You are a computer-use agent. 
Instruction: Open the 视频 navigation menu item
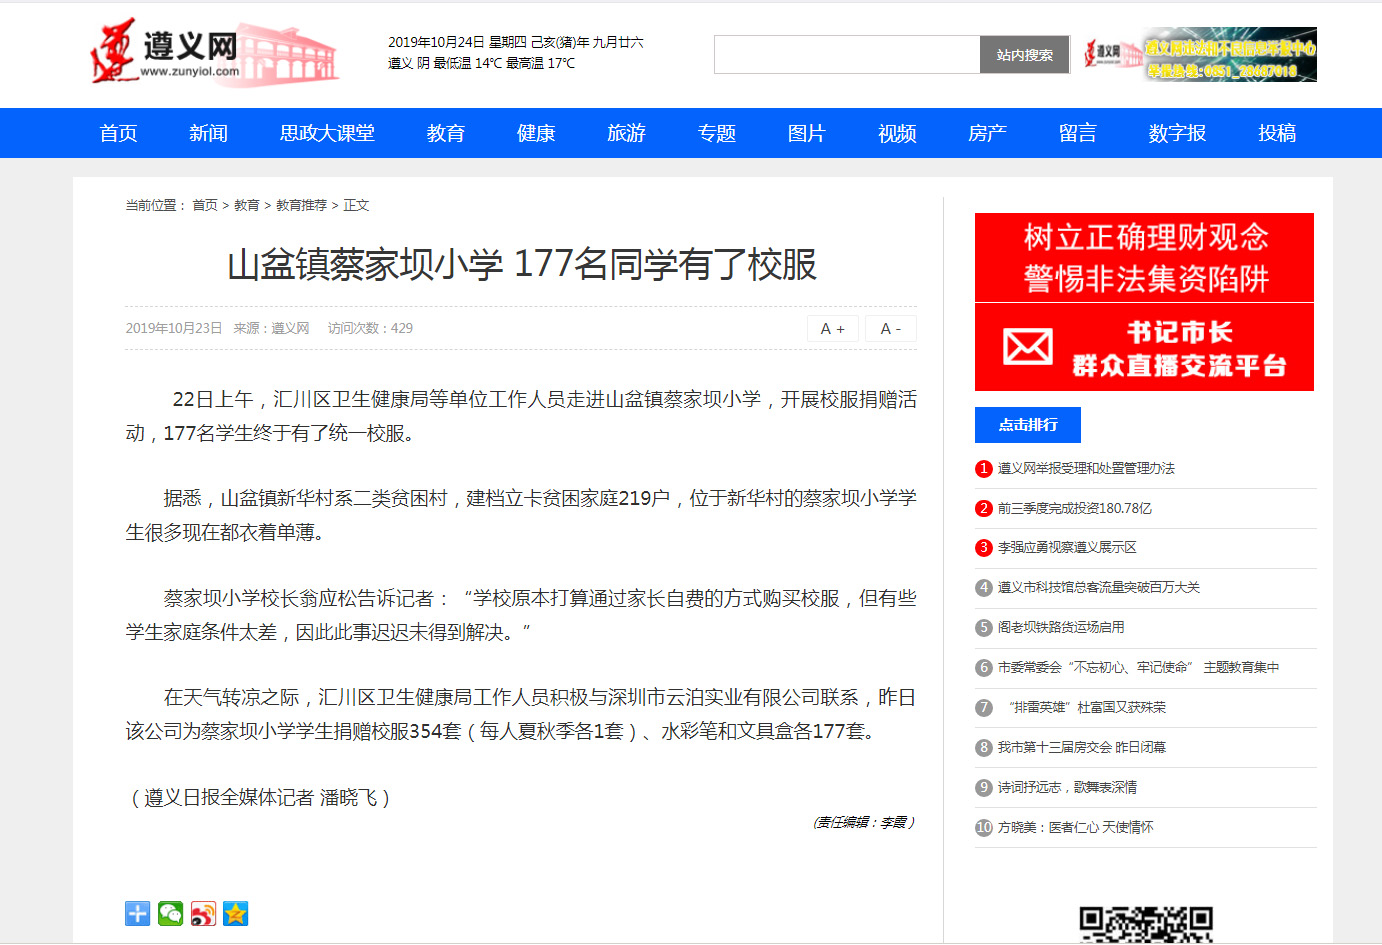point(896,132)
